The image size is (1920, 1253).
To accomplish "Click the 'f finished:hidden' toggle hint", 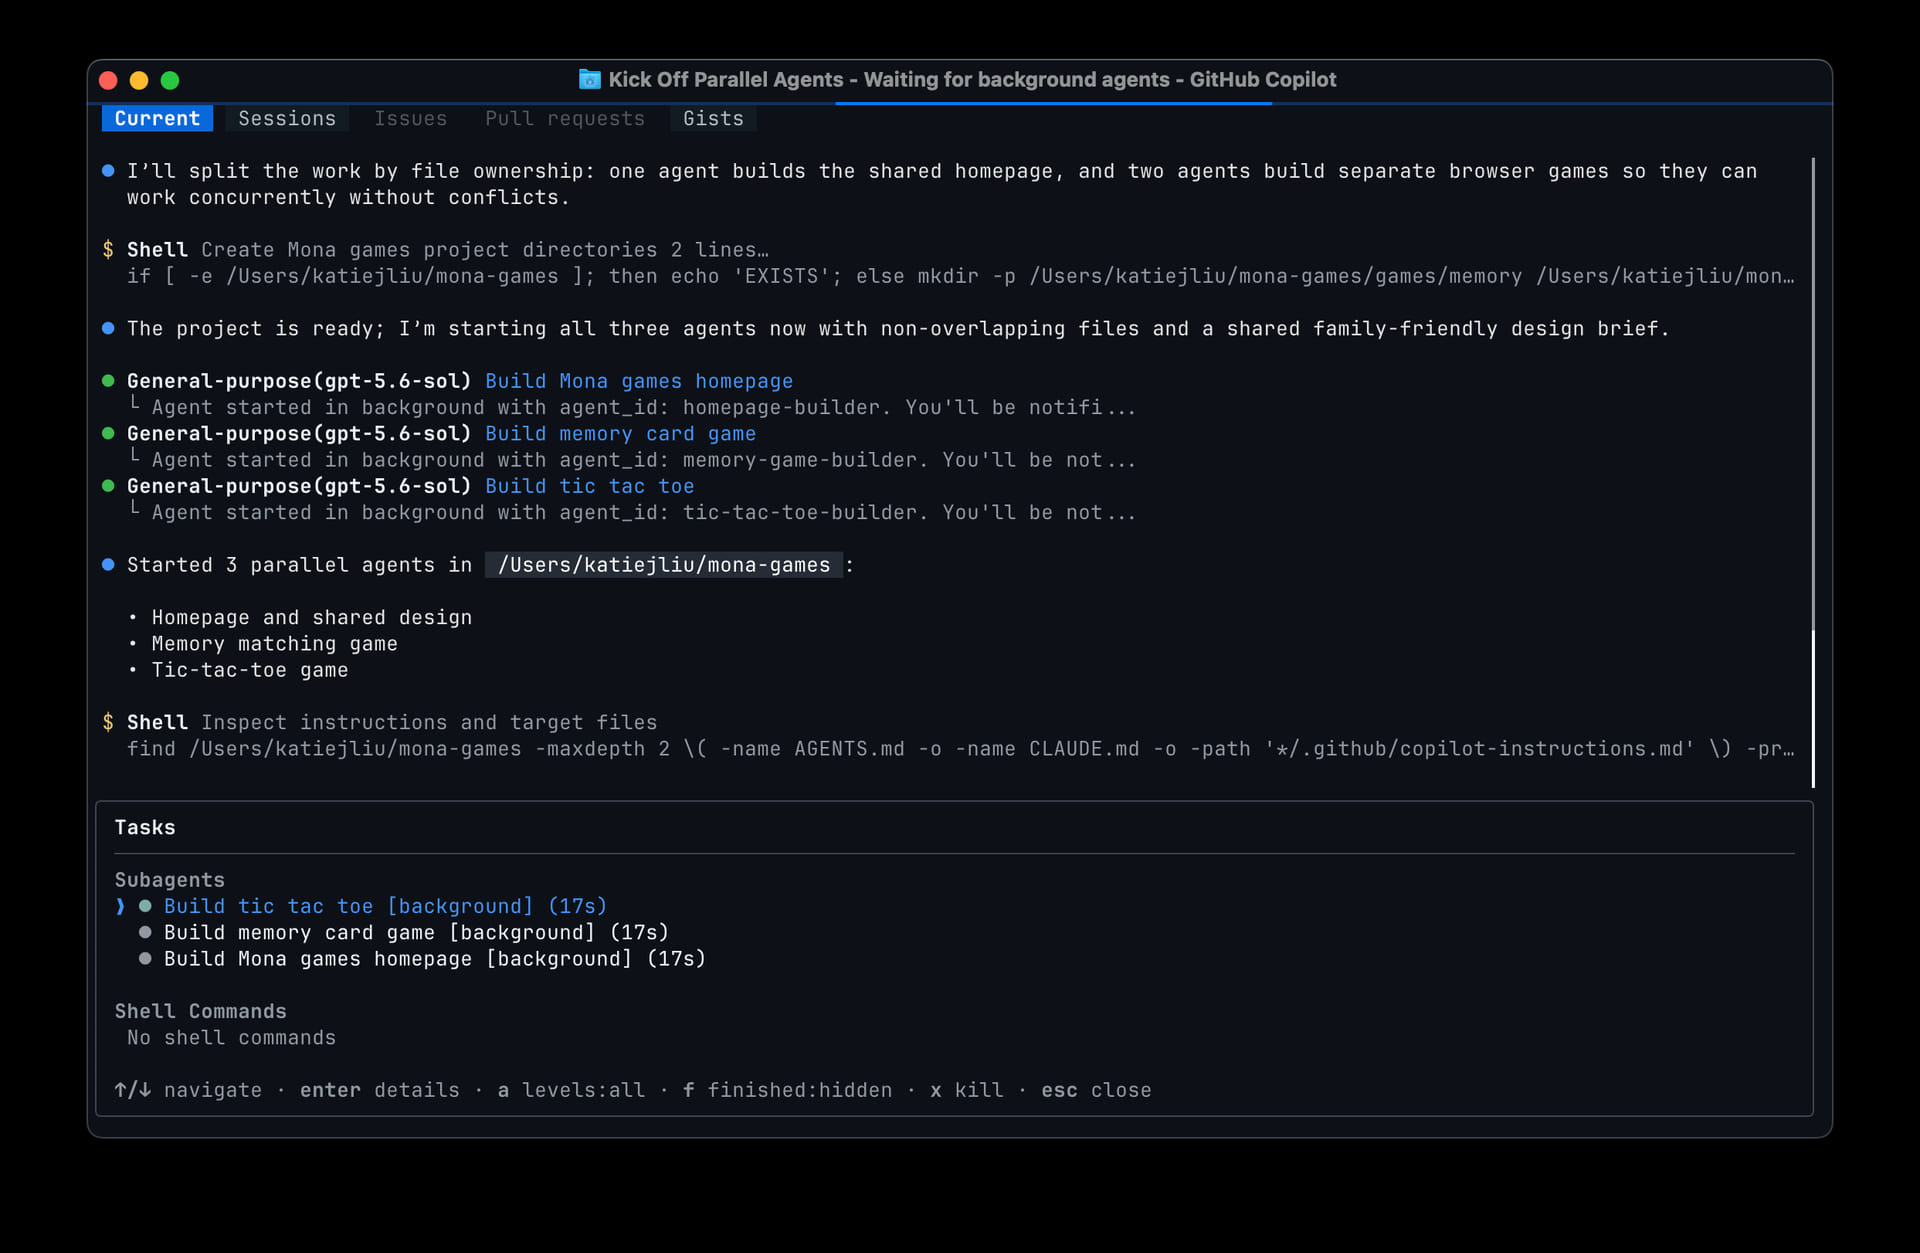I will [x=787, y=1090].
